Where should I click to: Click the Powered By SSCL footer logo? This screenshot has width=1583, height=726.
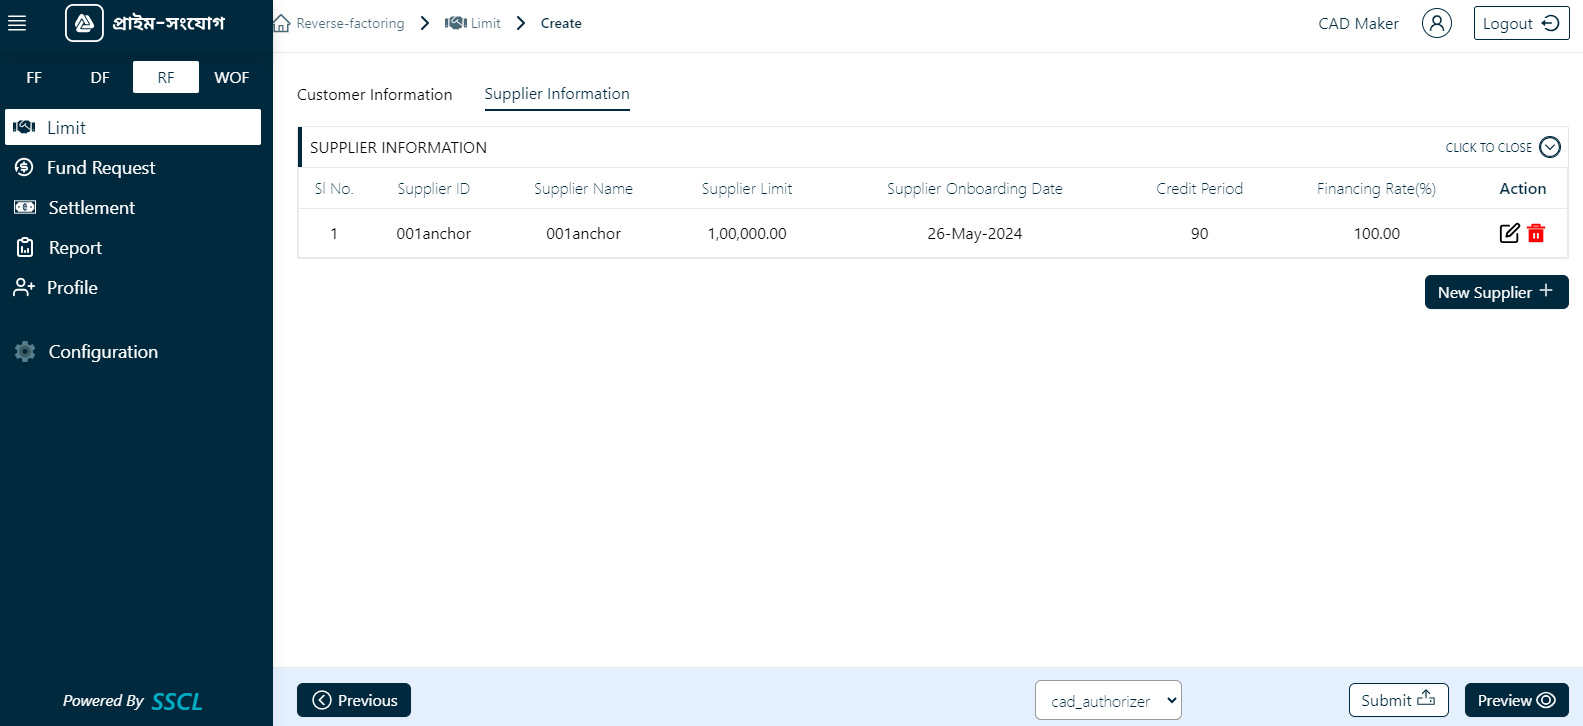(x=132, y=701)
